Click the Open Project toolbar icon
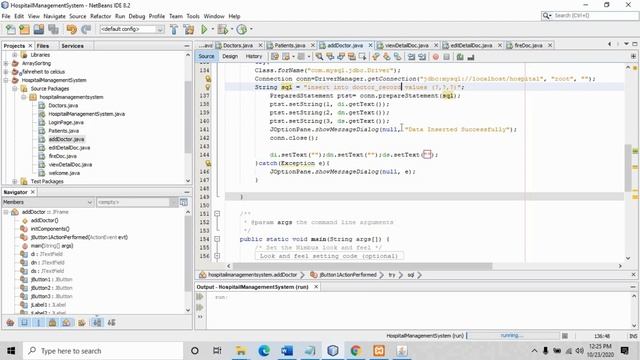640x360 pixels. [39, 29]
